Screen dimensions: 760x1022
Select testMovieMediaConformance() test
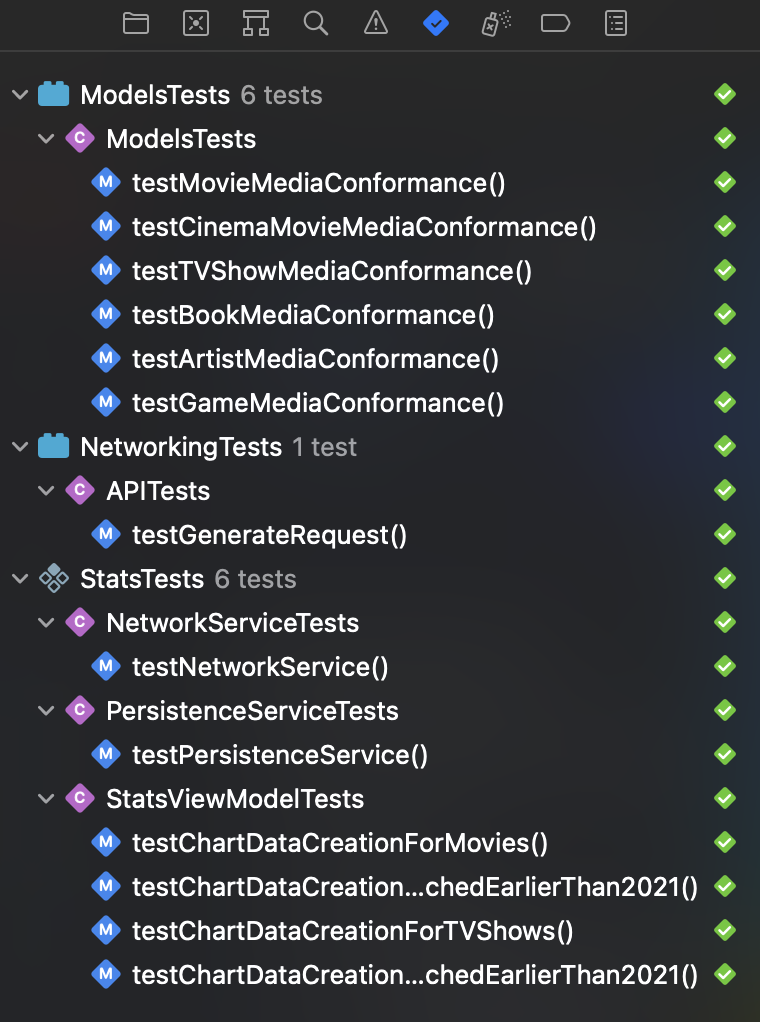click(x=318, y=183)
